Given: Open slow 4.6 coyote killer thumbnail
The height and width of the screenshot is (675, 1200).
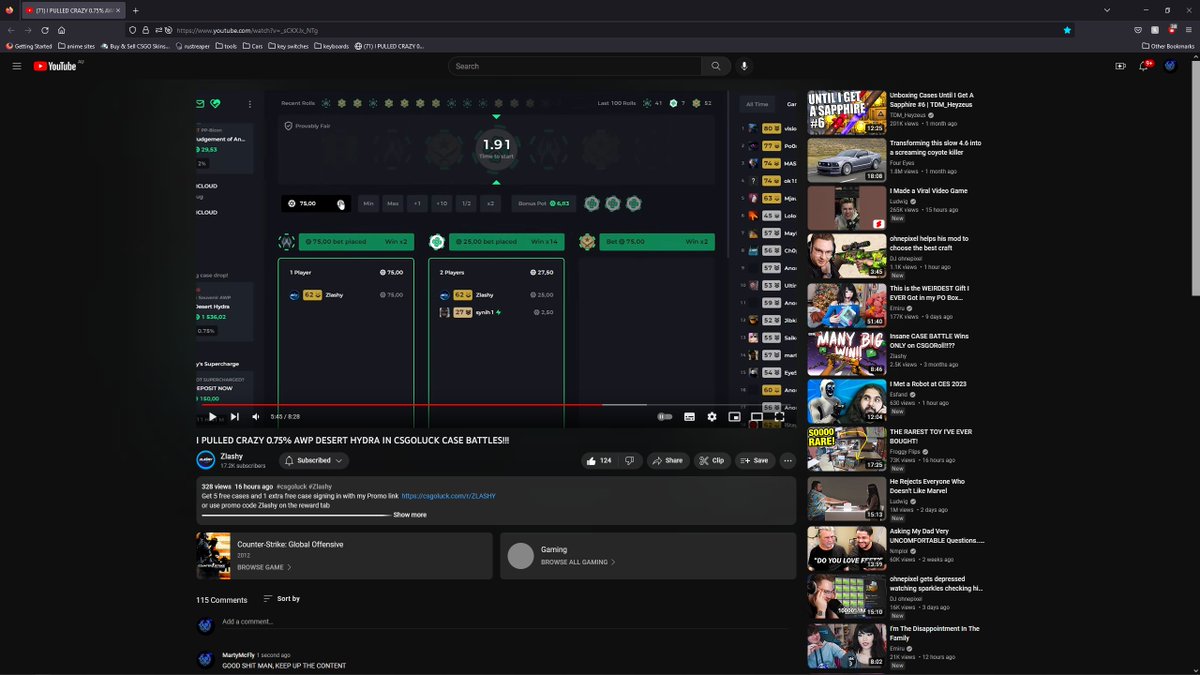Looking at the screenshot, I should coord(846,160).
